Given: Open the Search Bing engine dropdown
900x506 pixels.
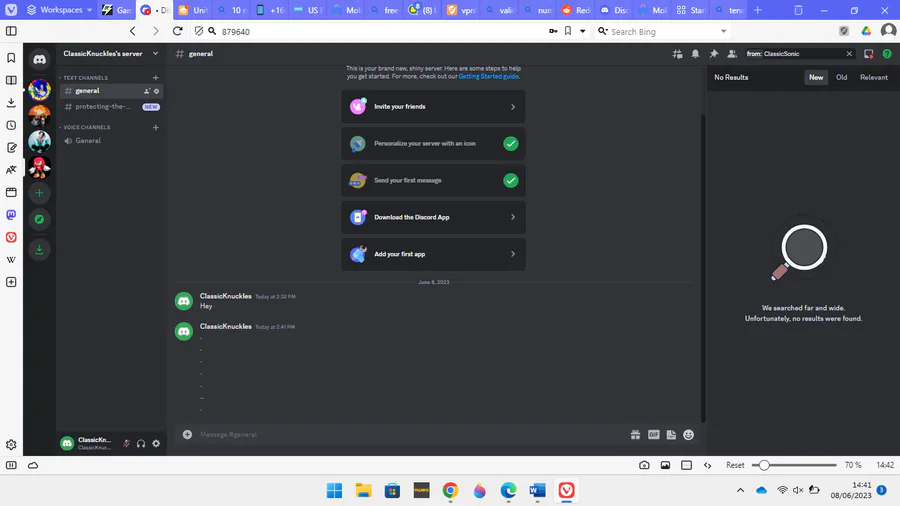Looking at the screenshot, I should (723, 31).
